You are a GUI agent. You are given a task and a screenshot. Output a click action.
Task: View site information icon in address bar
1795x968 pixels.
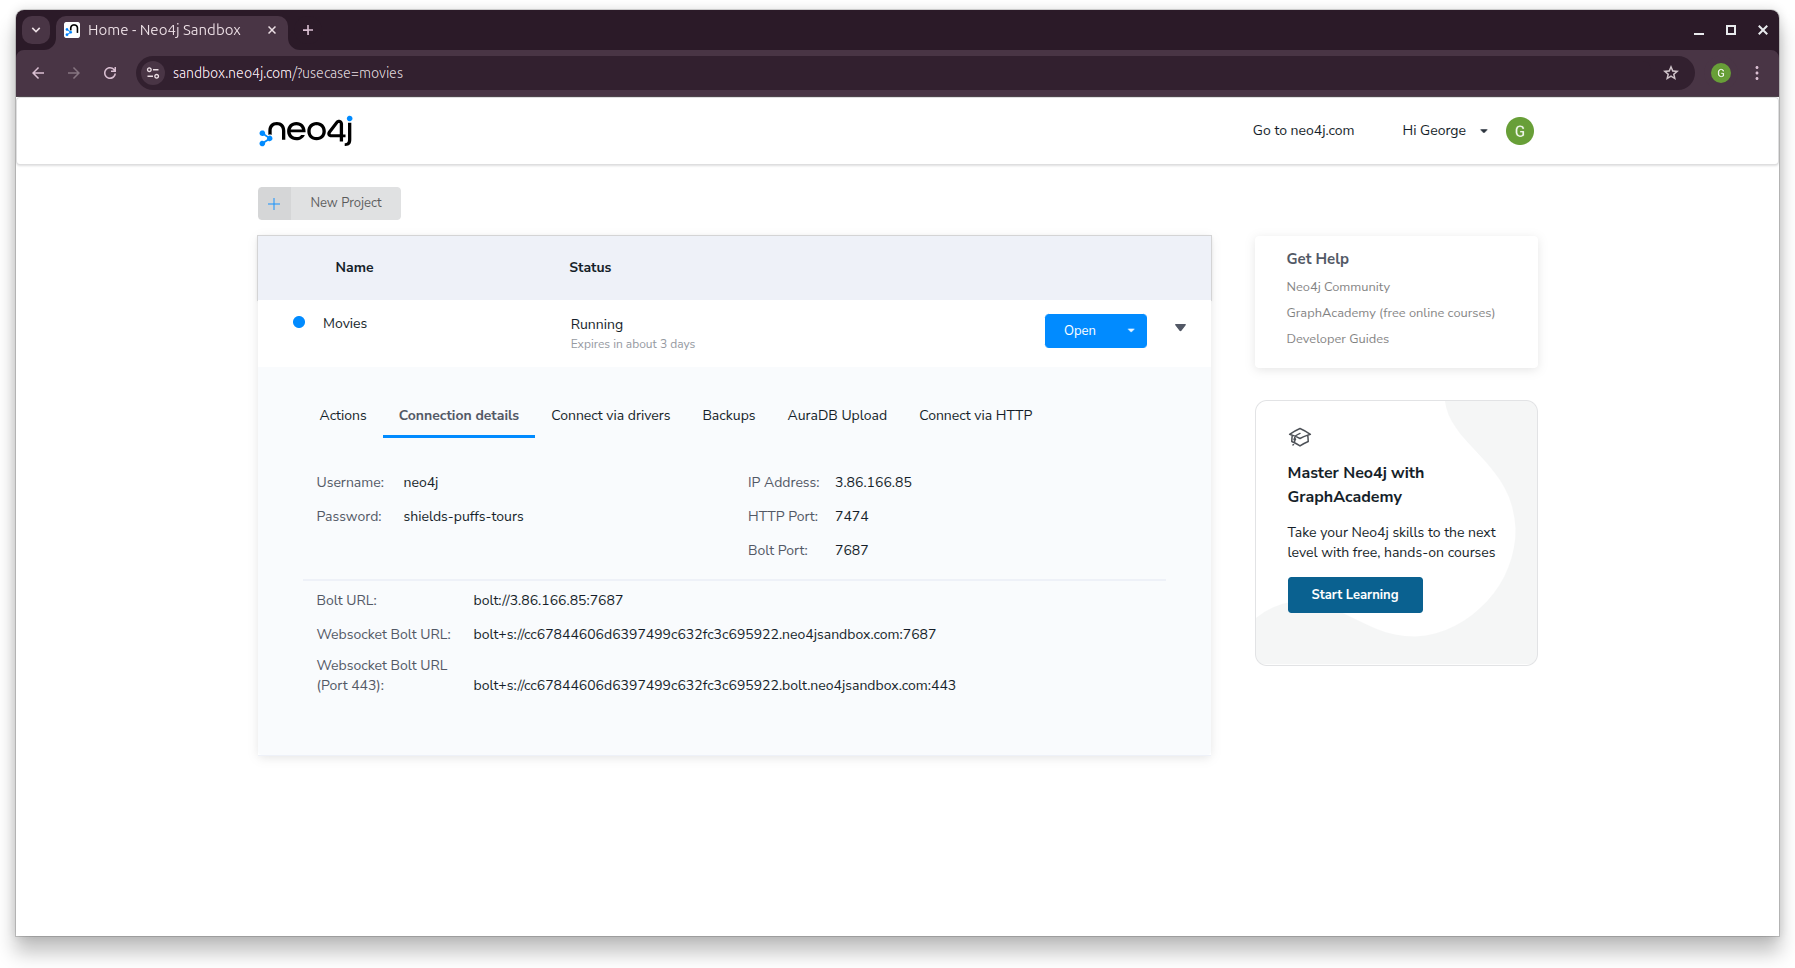coord(153,73)
